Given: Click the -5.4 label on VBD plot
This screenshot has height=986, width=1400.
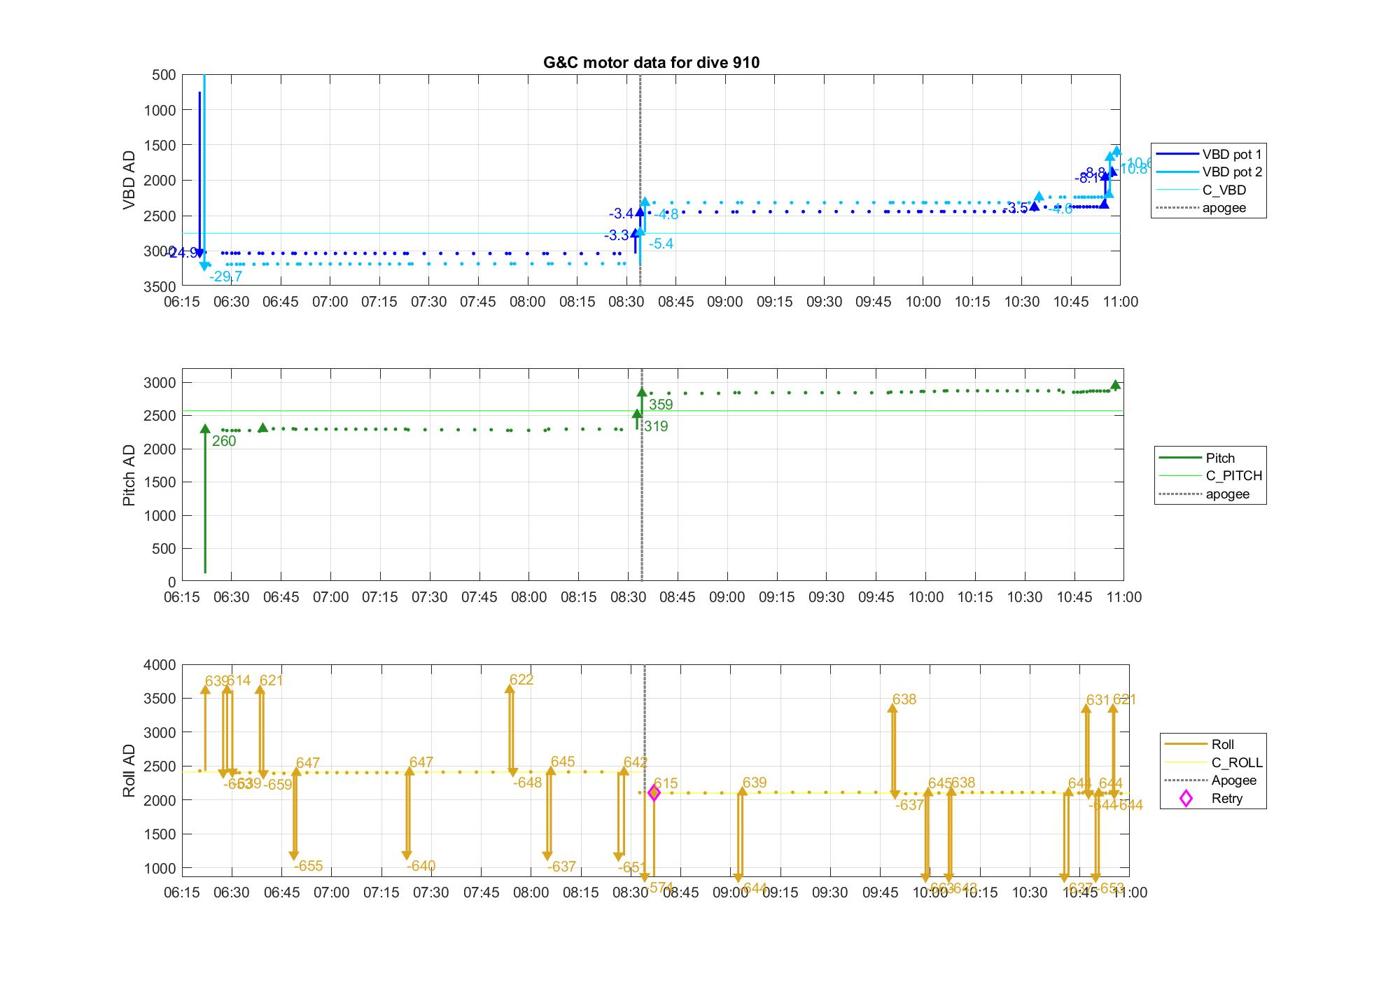Looking at the screenshot, I should tap(661, 244).
